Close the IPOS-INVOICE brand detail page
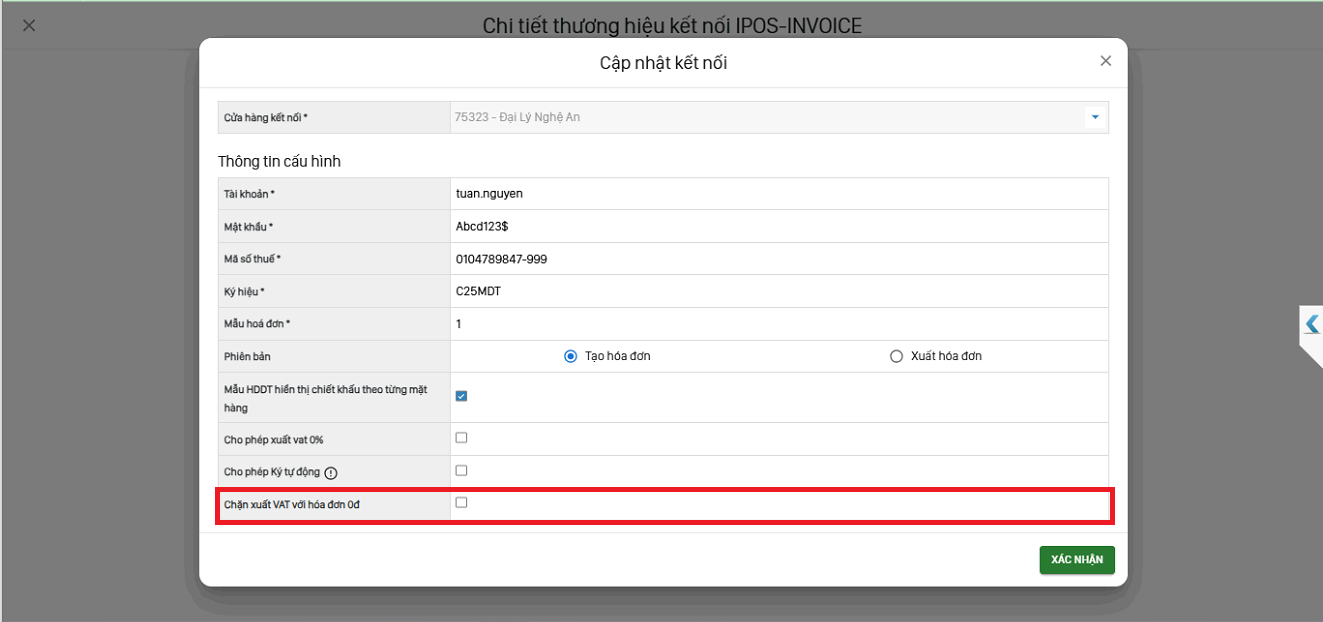Screen dimensions: 1323x622 [29, 26]
